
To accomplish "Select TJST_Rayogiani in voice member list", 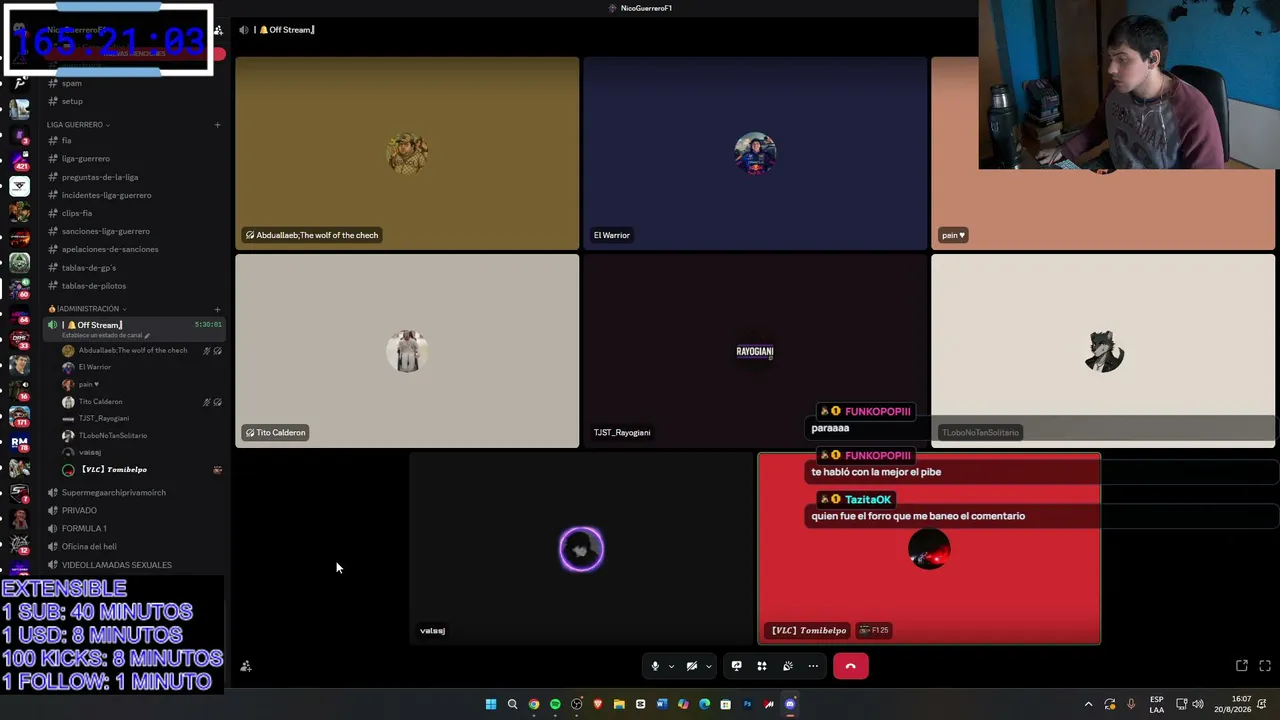I will 141,418.
